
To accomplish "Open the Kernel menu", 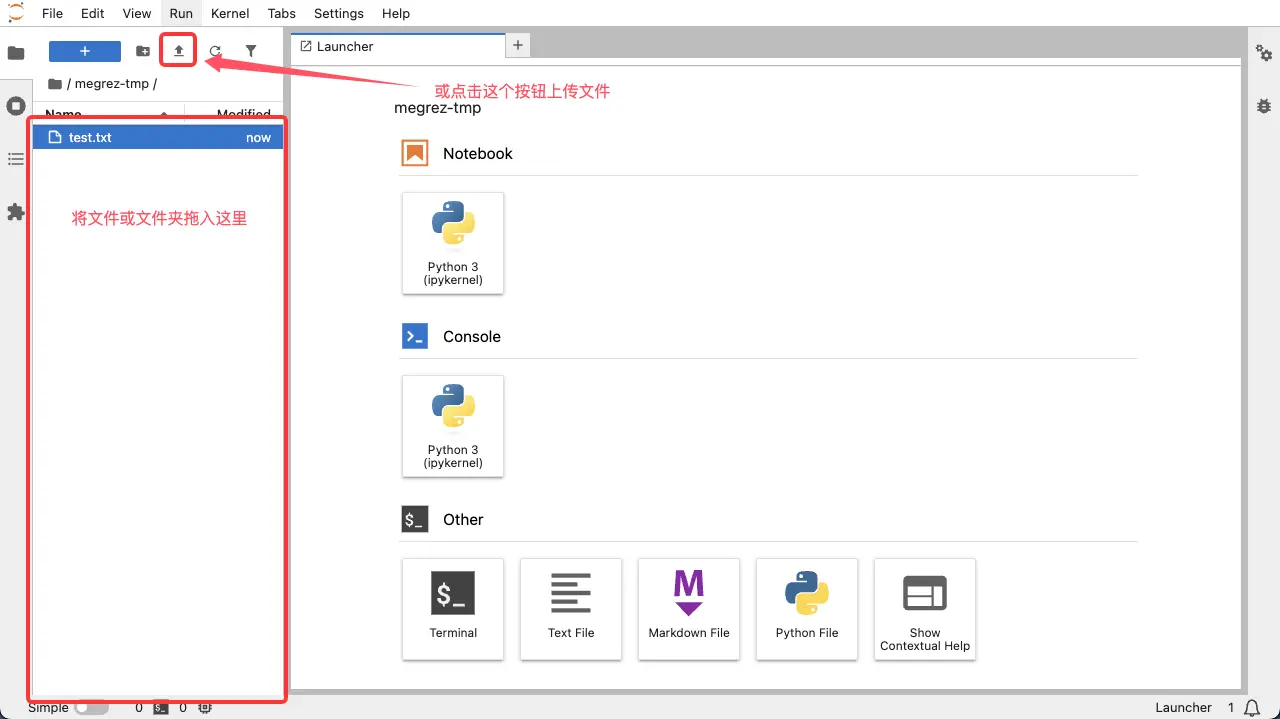I will click(x=229, y=13).
